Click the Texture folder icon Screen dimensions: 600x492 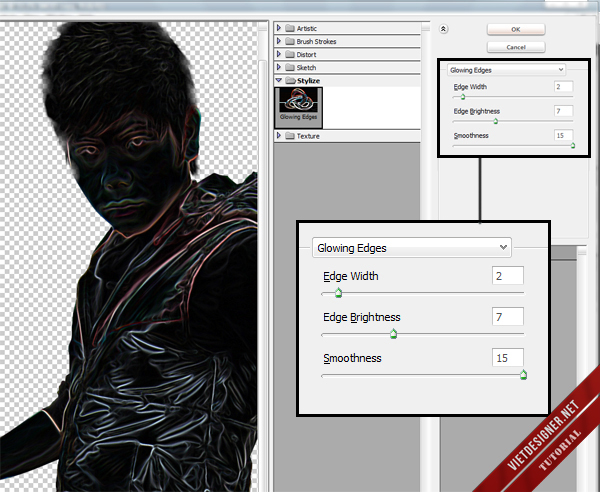coord(290,136)
